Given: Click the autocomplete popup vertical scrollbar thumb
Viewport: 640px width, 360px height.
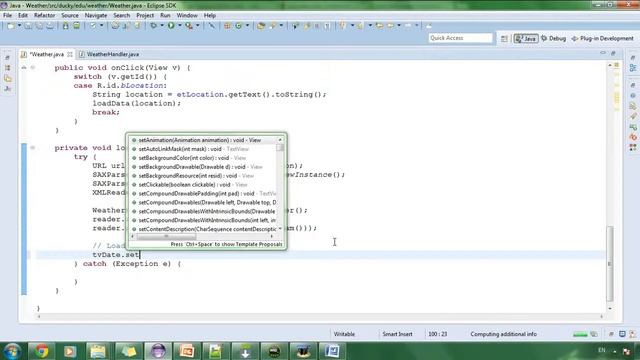Looking at the screenshot, I should [x=280, y=147].
